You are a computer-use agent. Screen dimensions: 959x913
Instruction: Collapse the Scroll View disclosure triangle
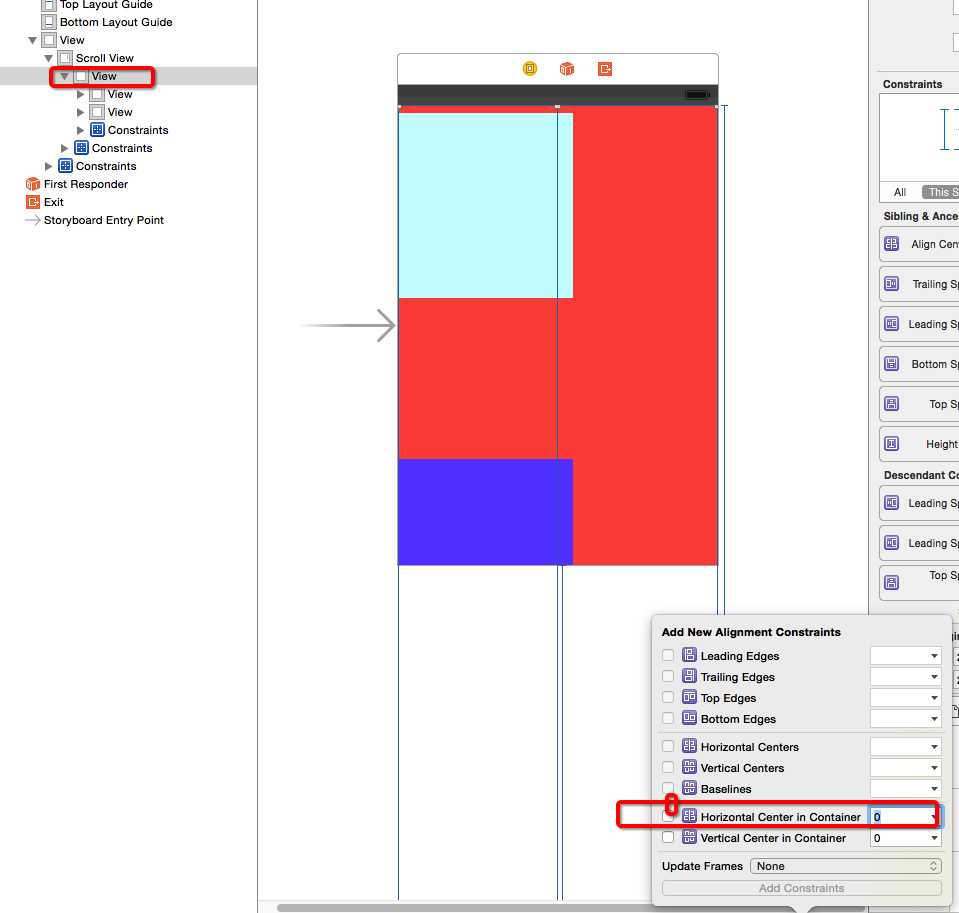tap(48, 58)
